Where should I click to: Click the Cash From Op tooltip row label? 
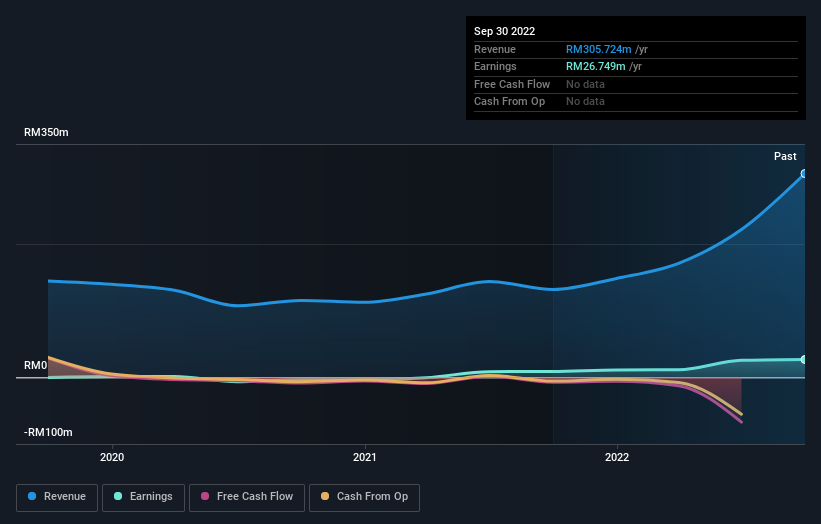point(509,102)
